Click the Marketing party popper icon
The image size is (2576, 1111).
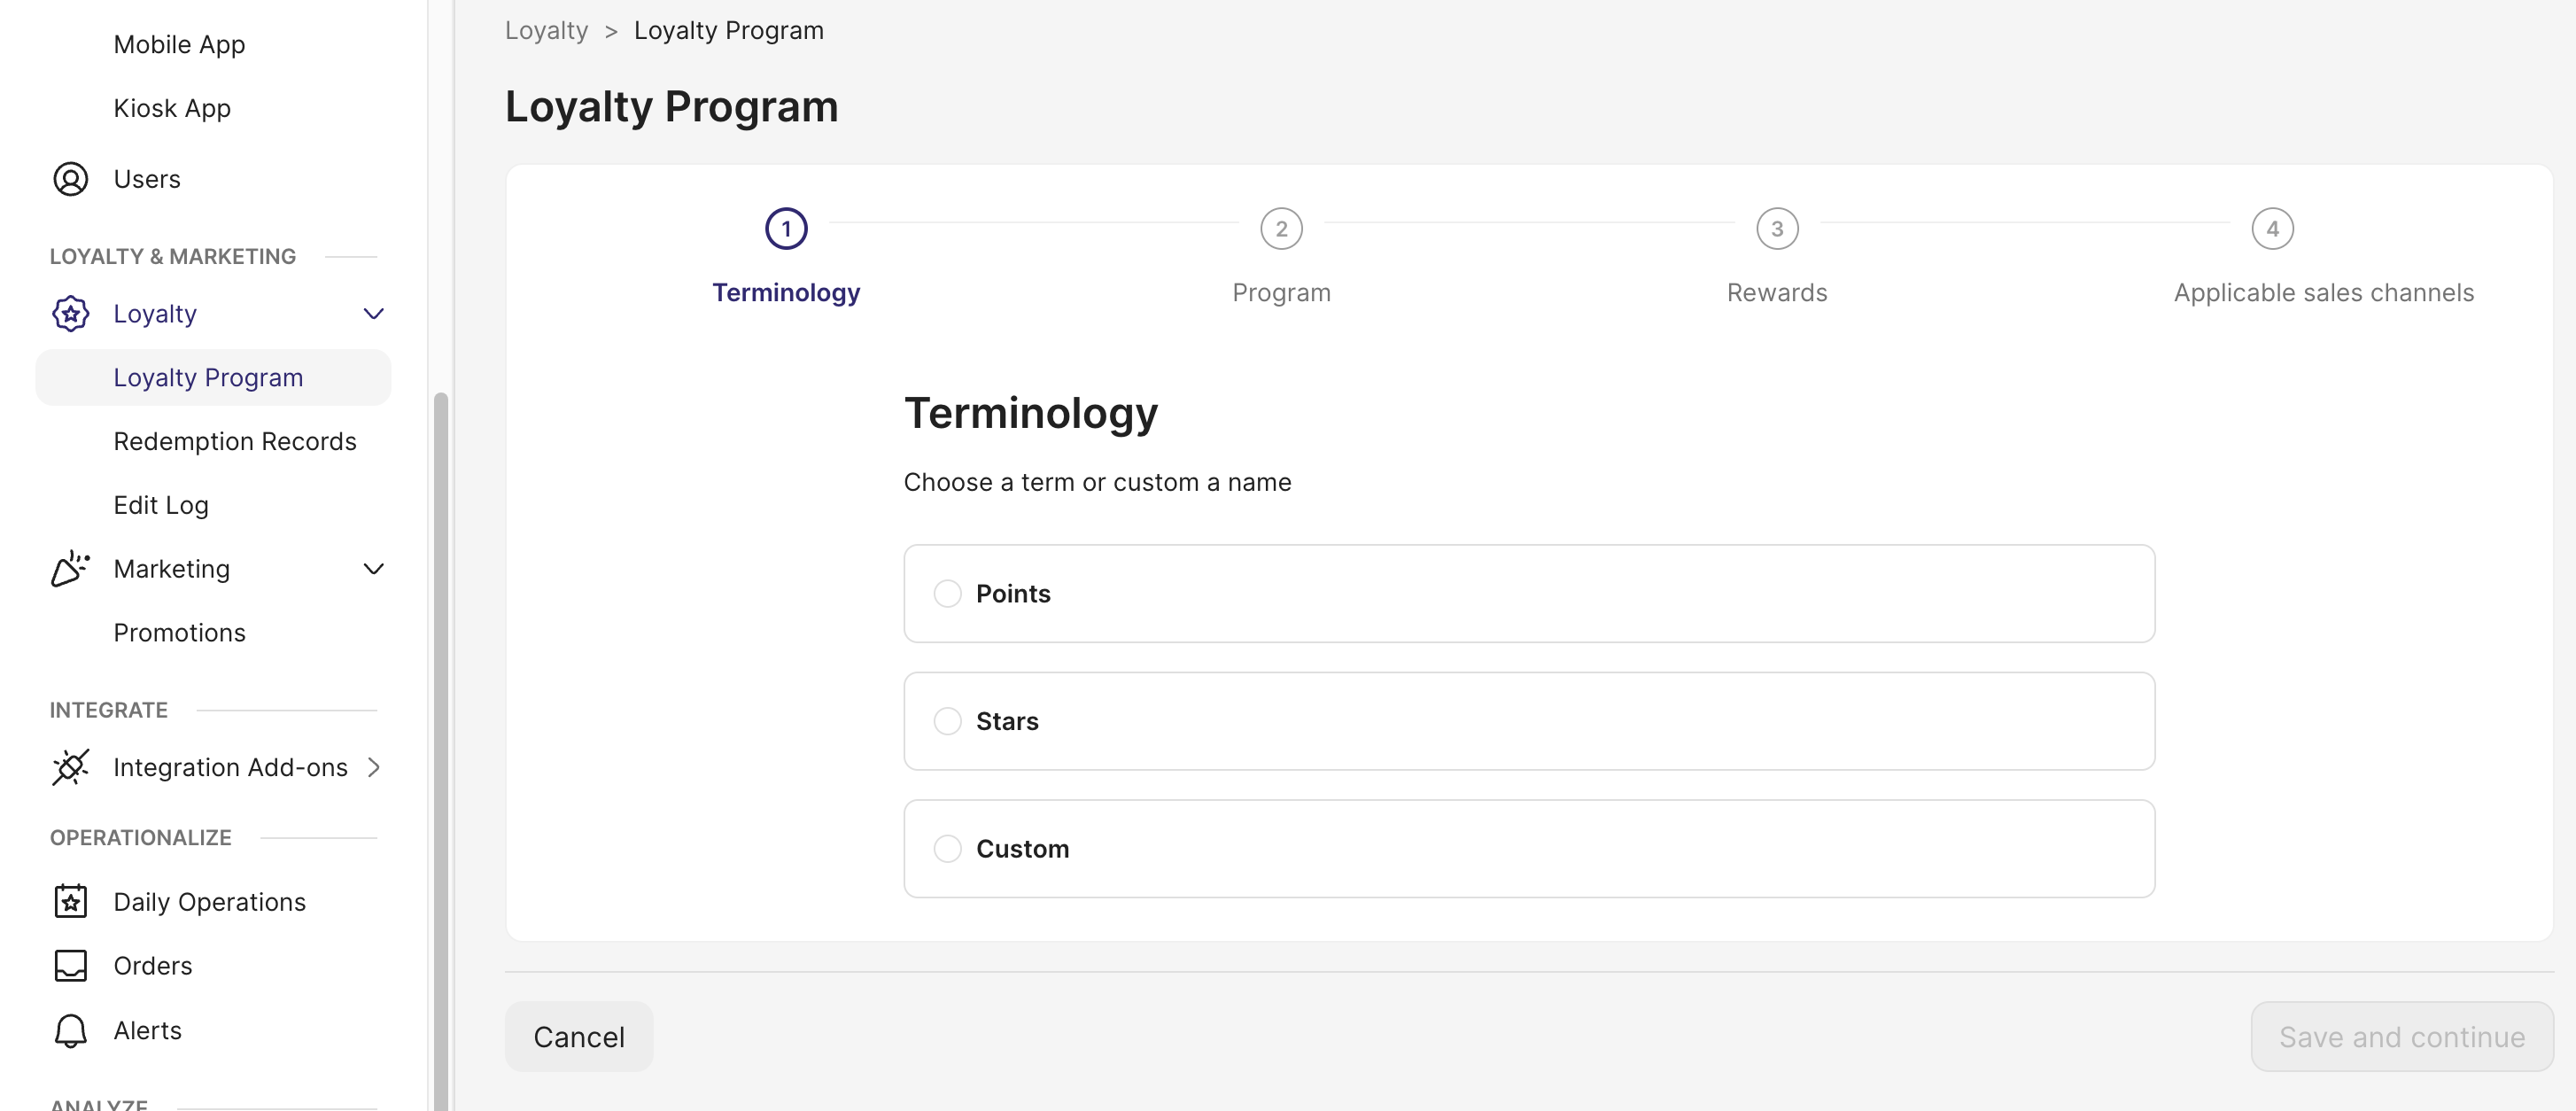pos(70,568)
